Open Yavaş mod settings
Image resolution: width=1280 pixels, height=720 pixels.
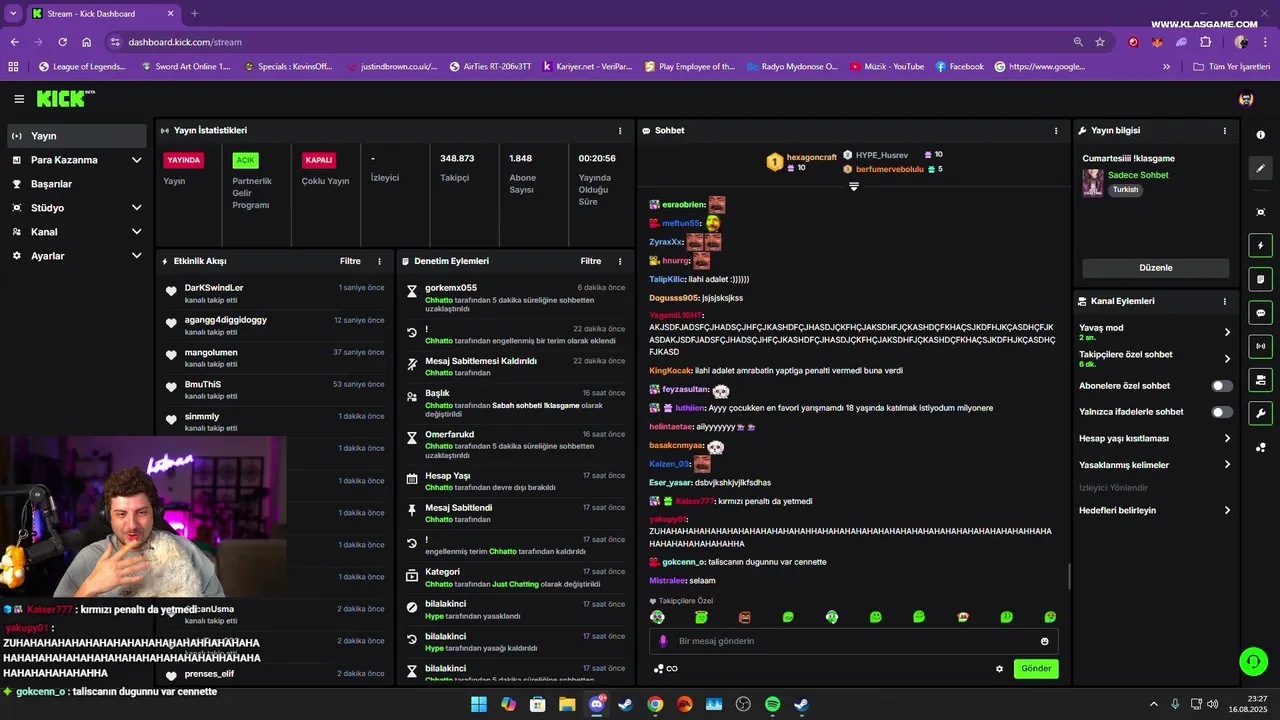coord(1155,332)
